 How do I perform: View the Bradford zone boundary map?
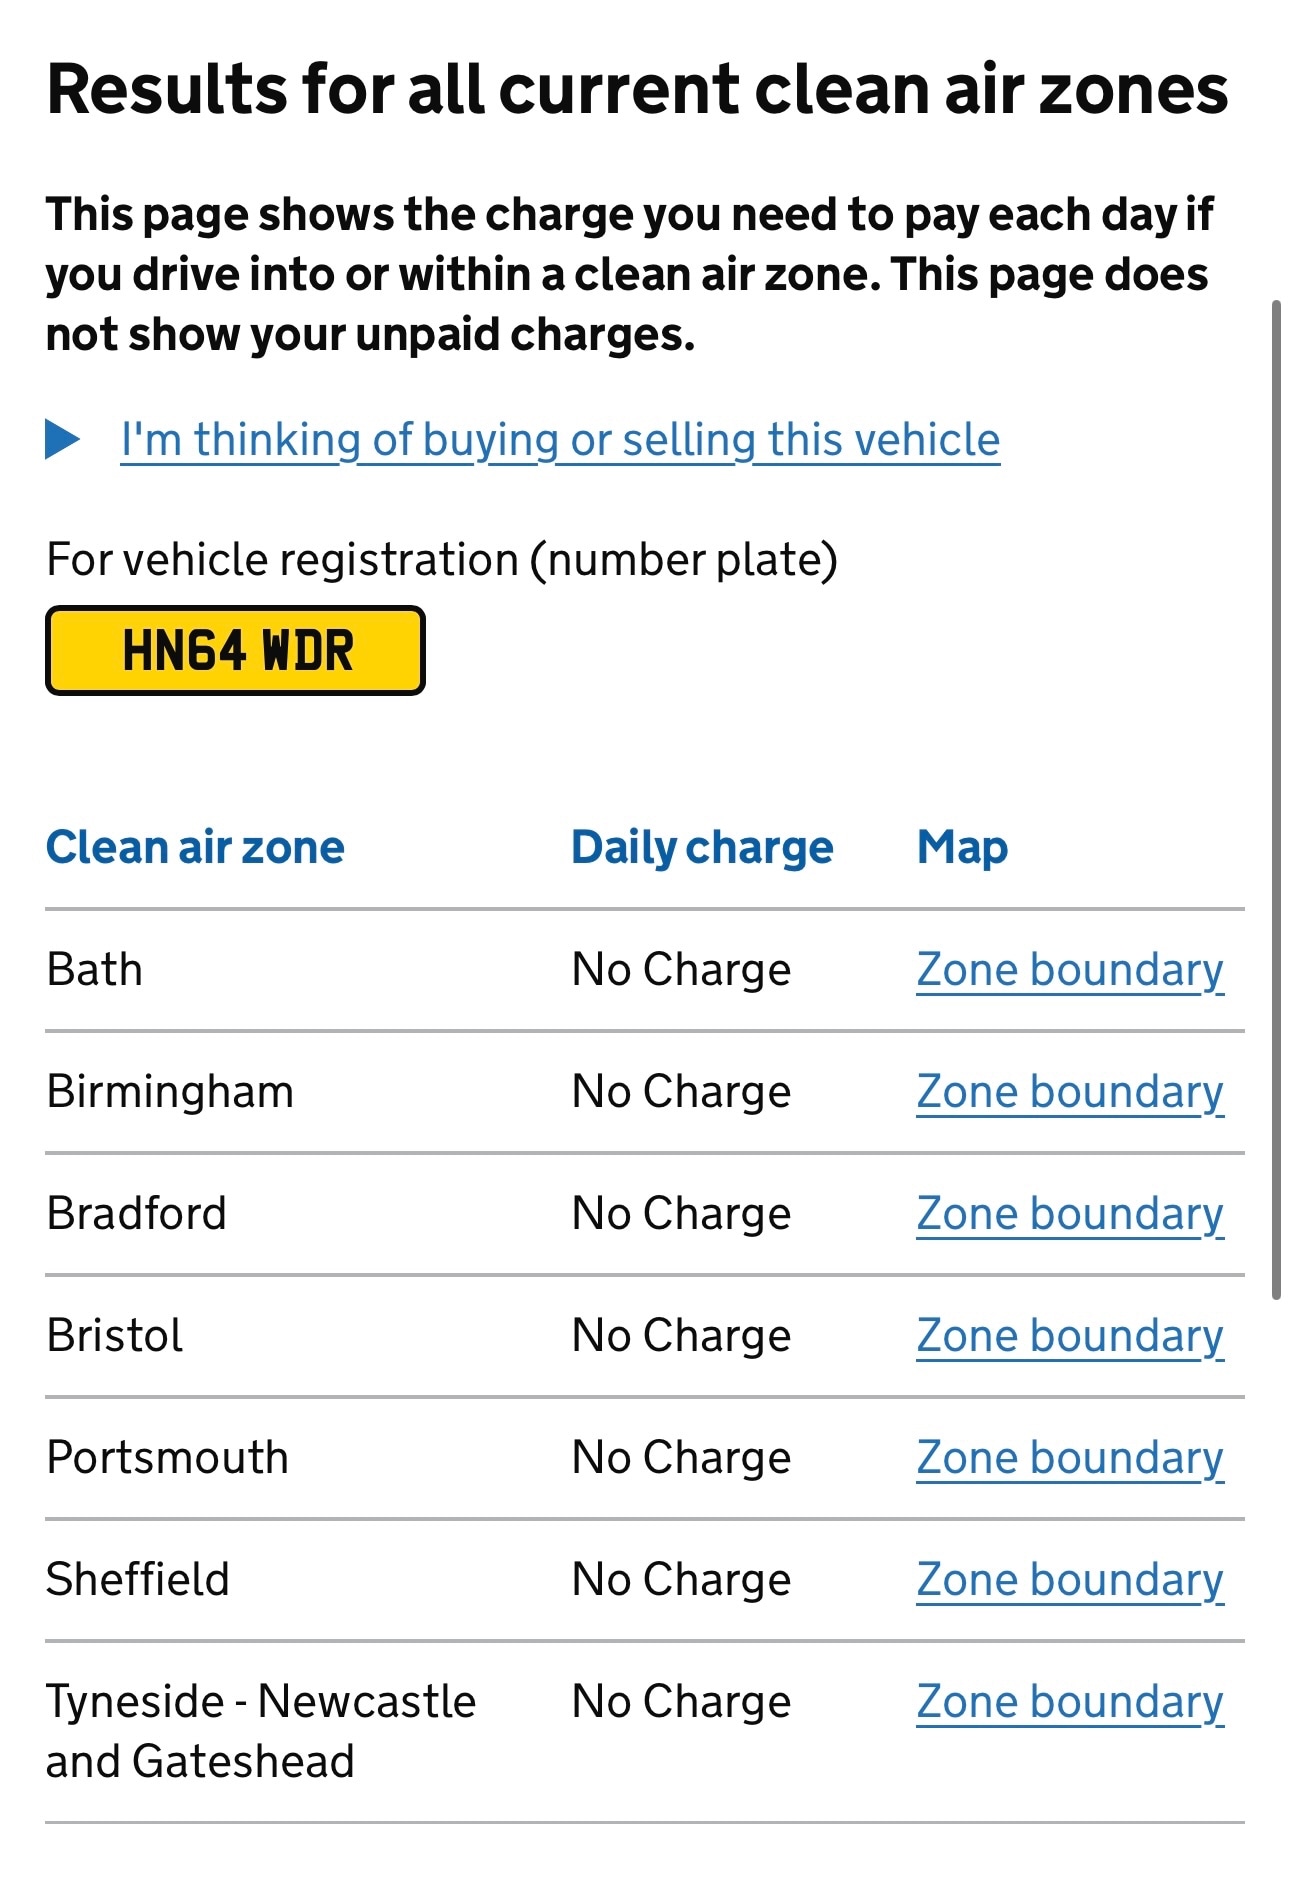[1069, 1214]
